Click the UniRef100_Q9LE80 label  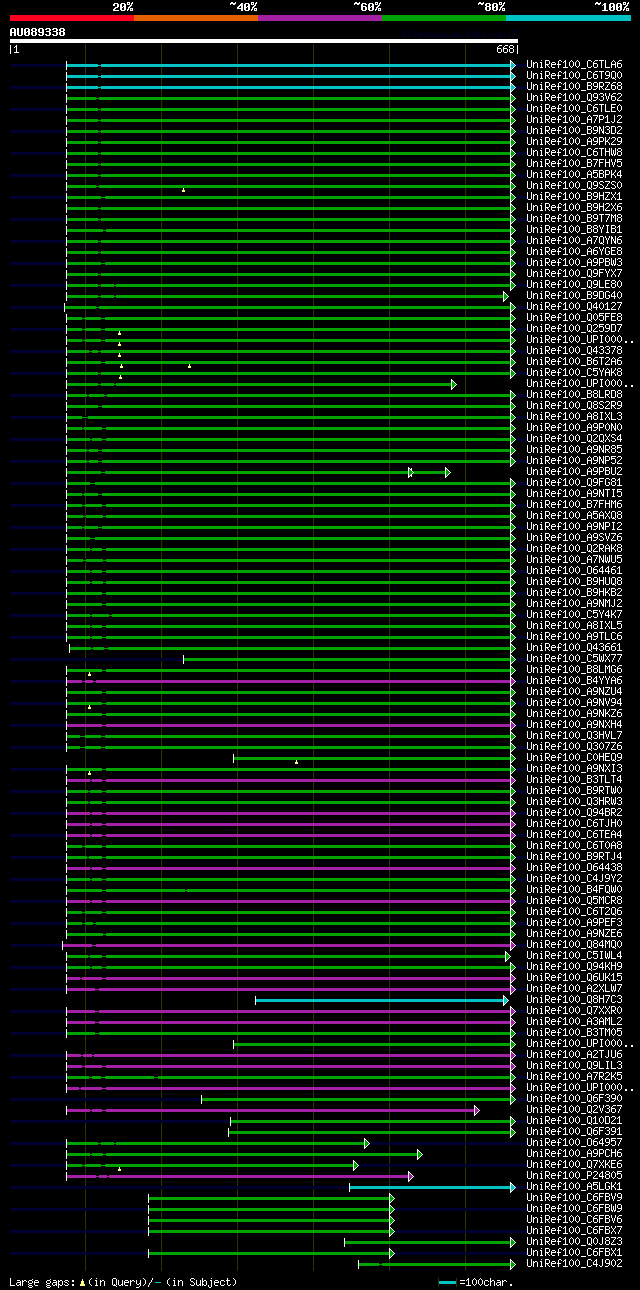pos(574,284)
